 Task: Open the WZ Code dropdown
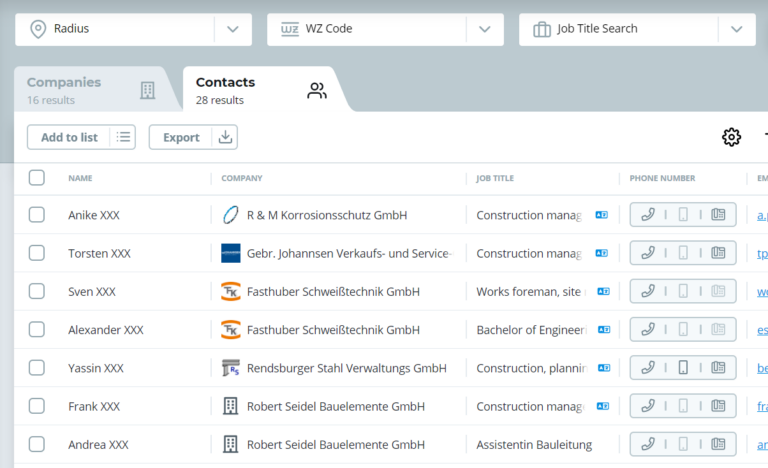coord(485,29)
